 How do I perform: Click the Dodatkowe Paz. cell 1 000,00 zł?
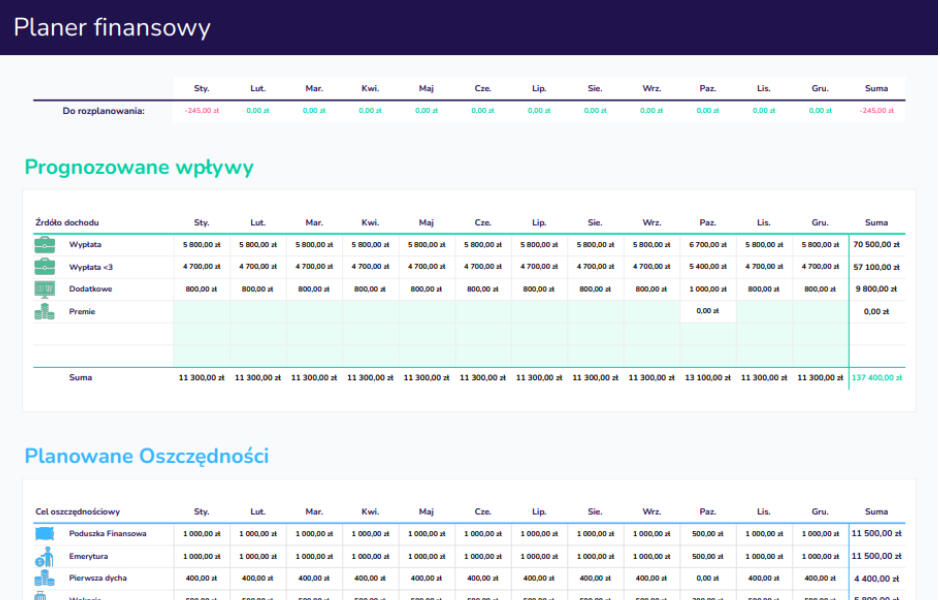click(708, 289)
